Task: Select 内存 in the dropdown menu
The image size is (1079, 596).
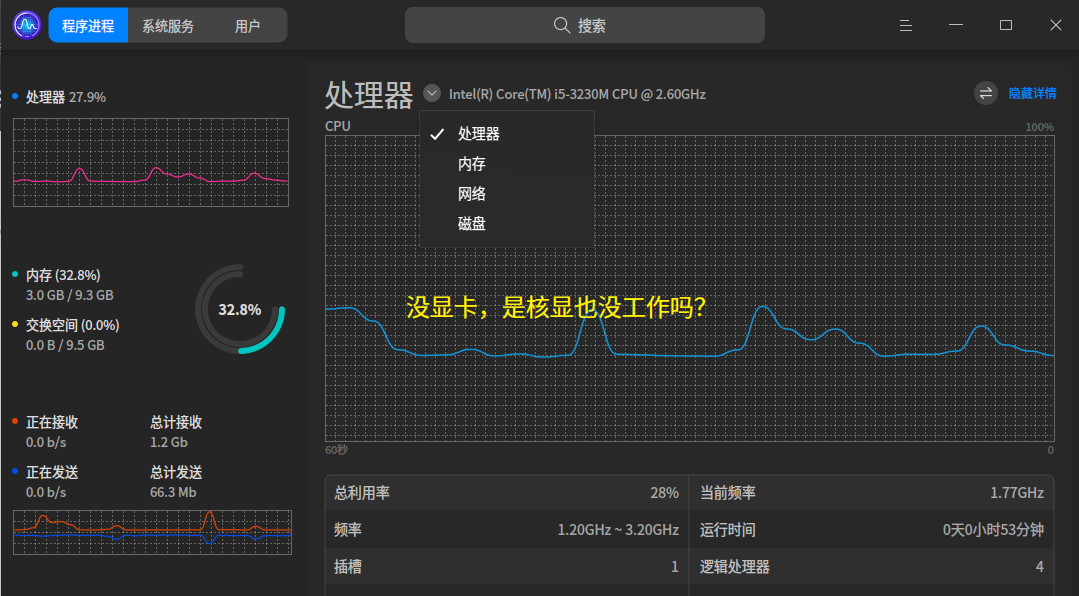Action: (x=506, y=164)
